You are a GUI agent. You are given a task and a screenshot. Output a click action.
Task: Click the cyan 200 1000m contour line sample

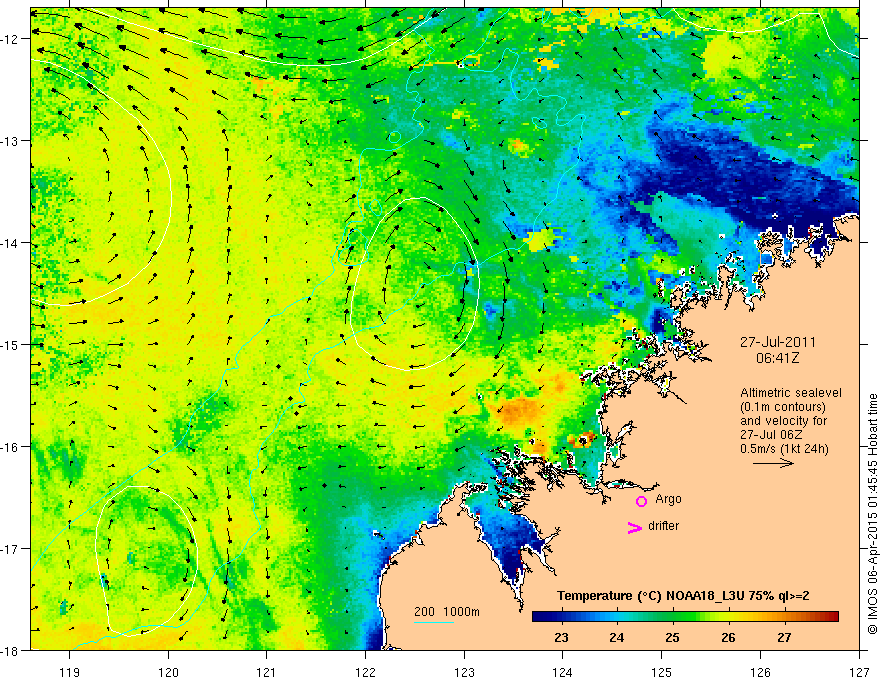point(434,622)
